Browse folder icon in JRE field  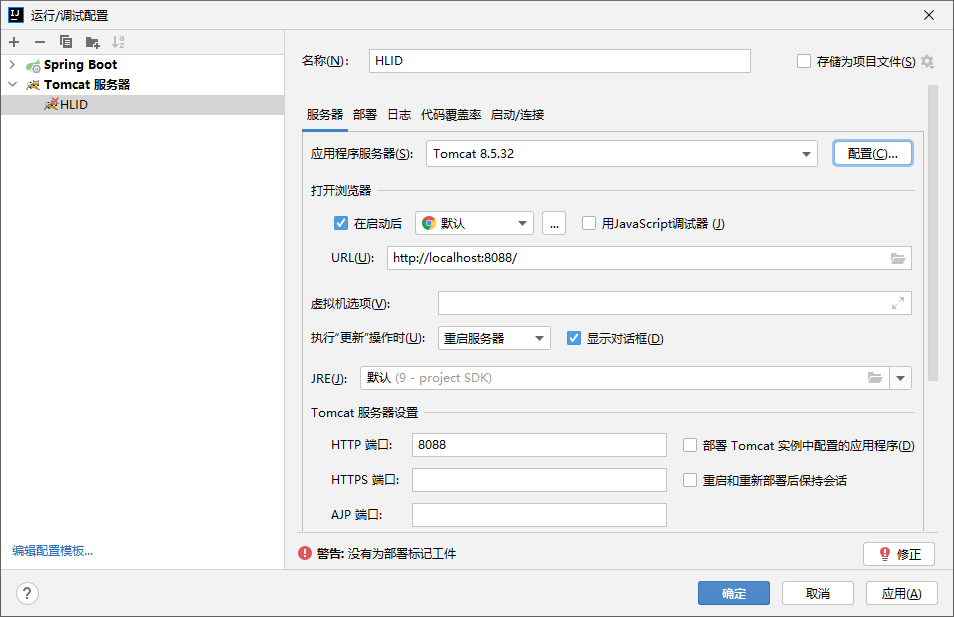875,378
